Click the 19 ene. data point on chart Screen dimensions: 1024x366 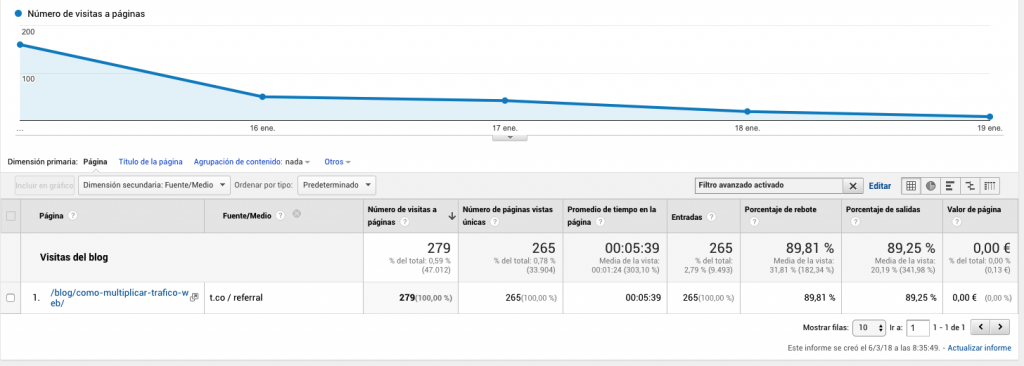pyautogui.click(x=990, y=117)
